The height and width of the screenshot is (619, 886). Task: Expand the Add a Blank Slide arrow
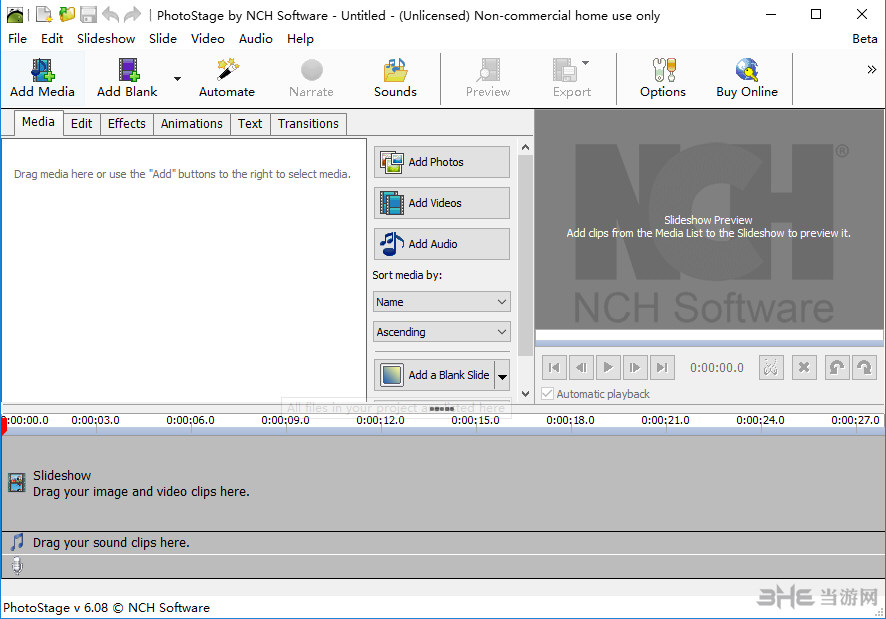[502, 376]
